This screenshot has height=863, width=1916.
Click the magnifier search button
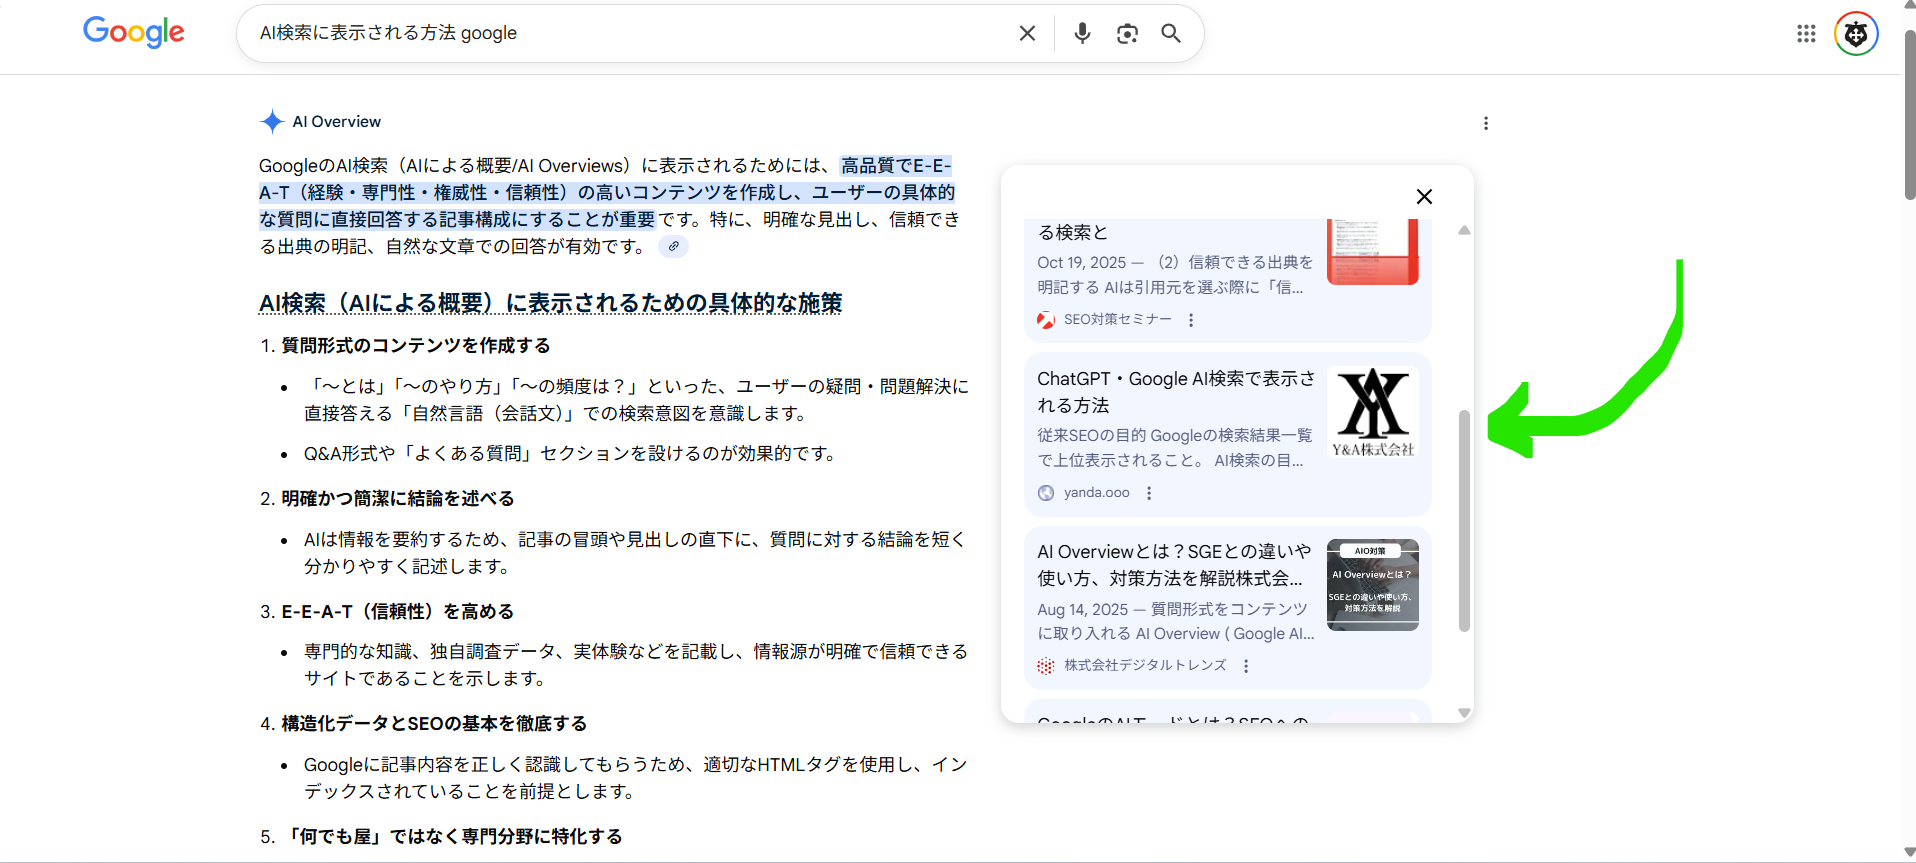[1171, 33]
